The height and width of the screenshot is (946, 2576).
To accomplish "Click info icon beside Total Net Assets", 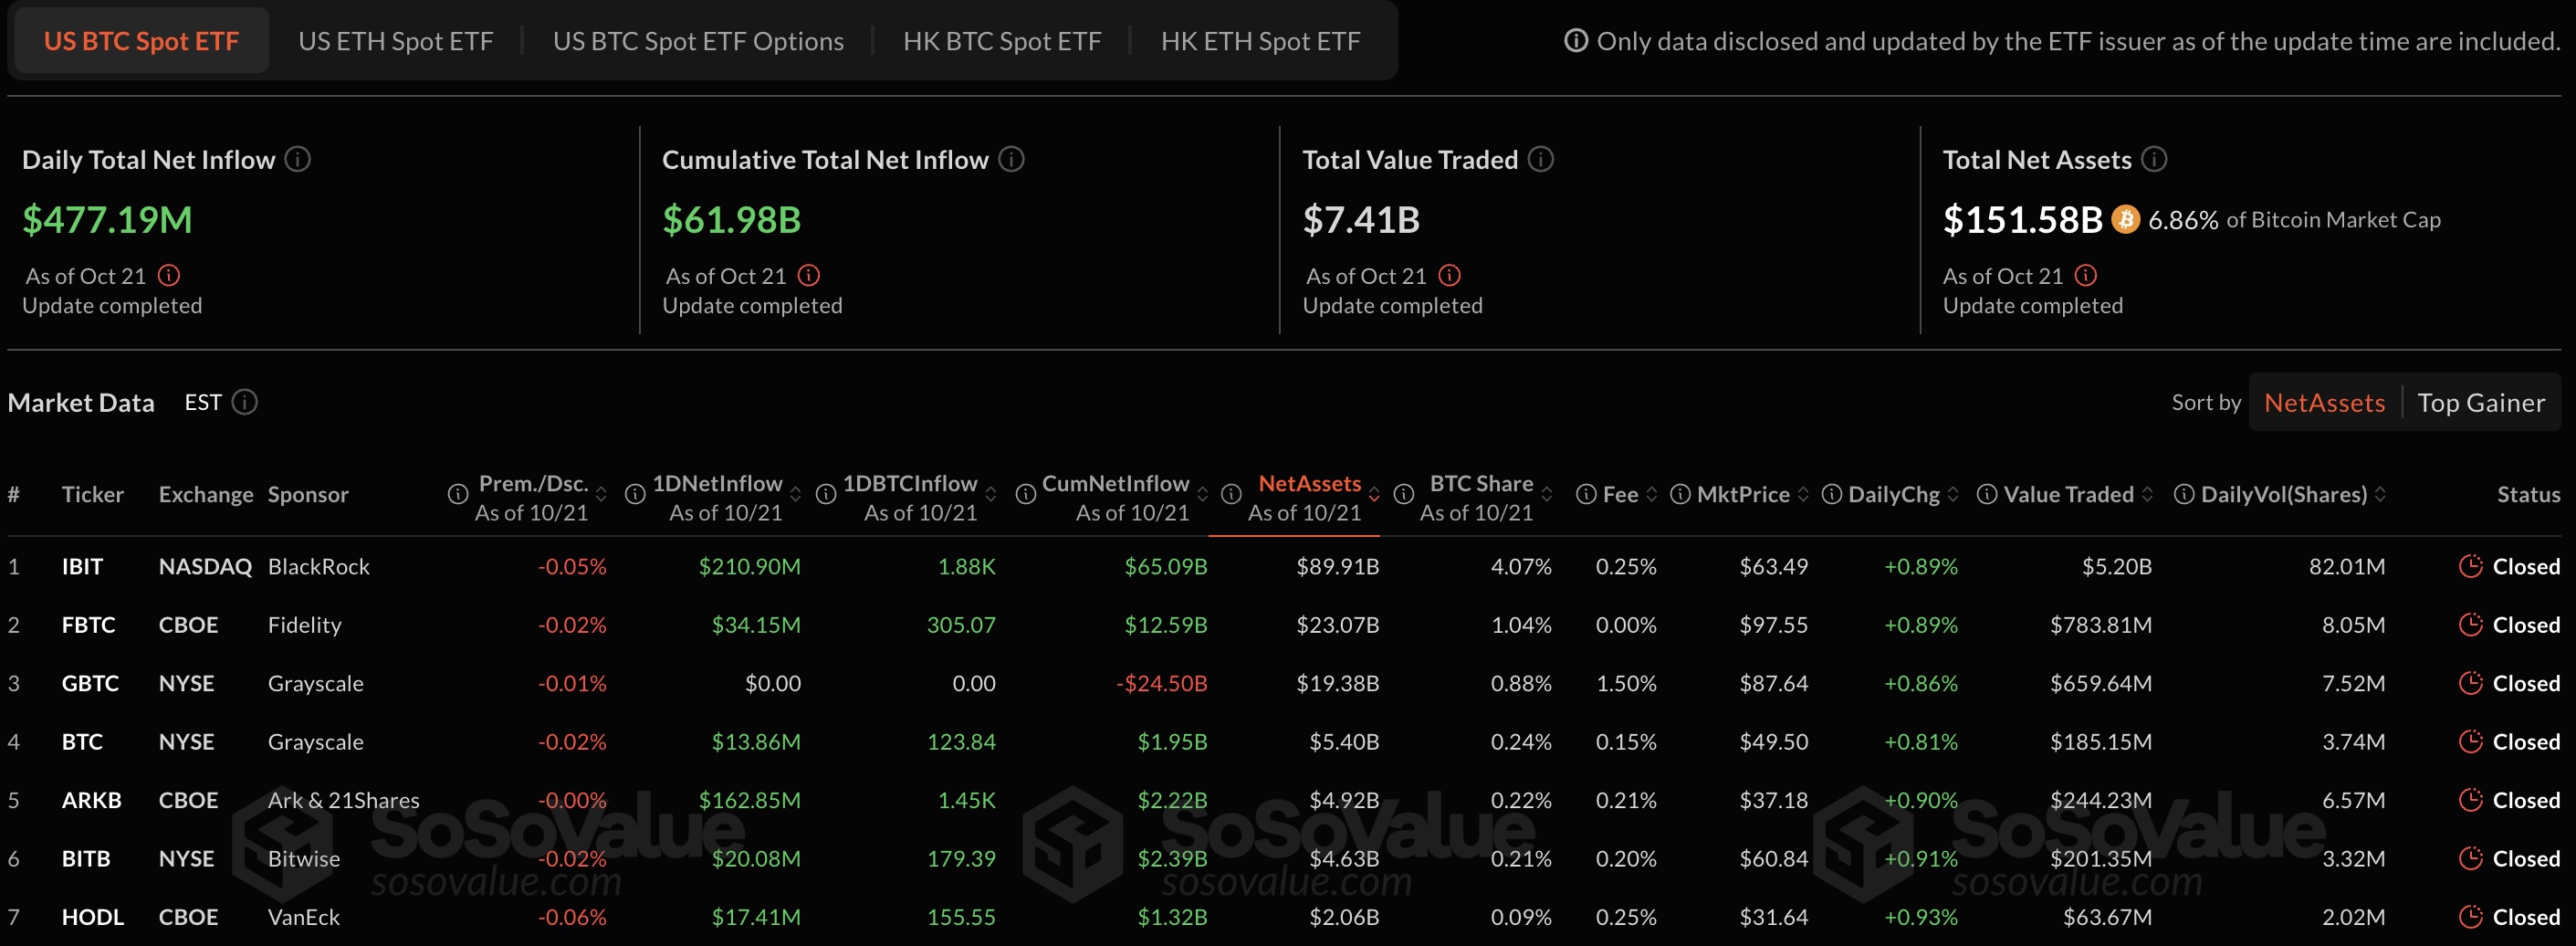I will [2154, 159].
